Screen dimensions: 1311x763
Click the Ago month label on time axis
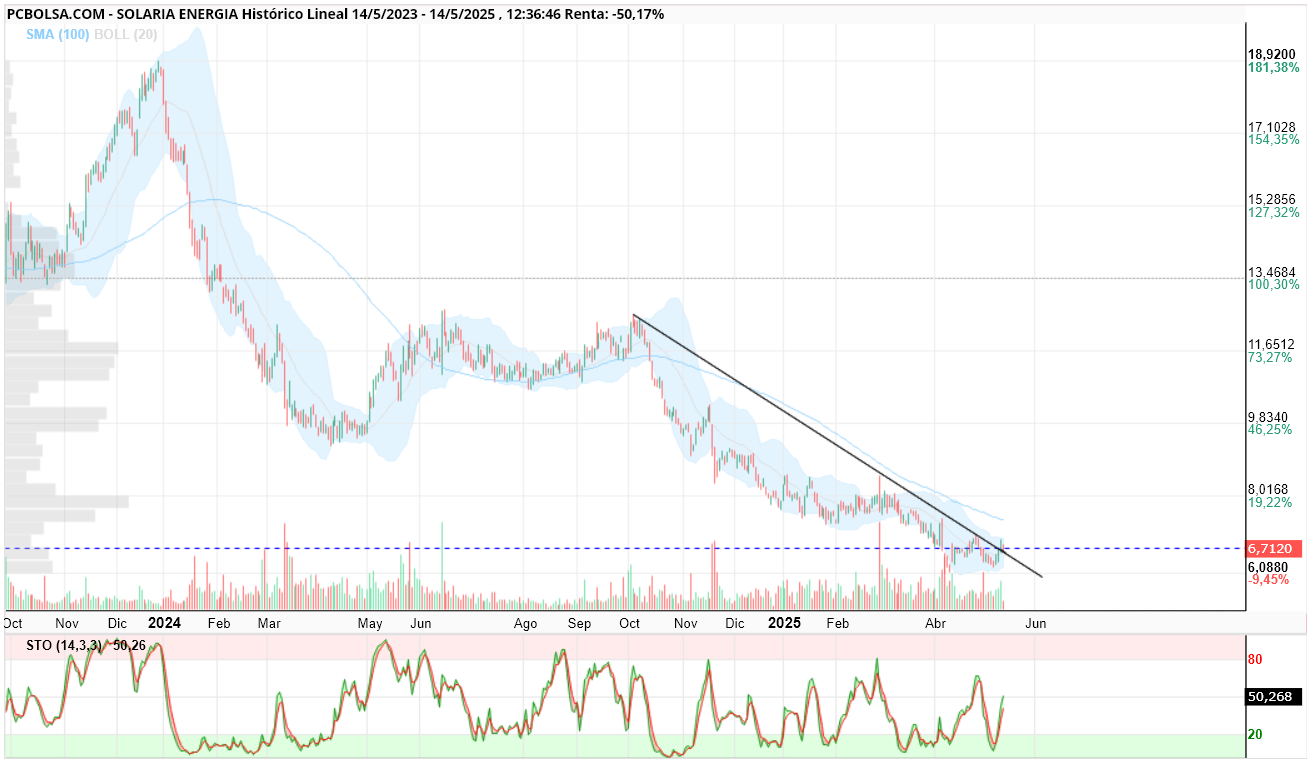click(x=525, y=623)
